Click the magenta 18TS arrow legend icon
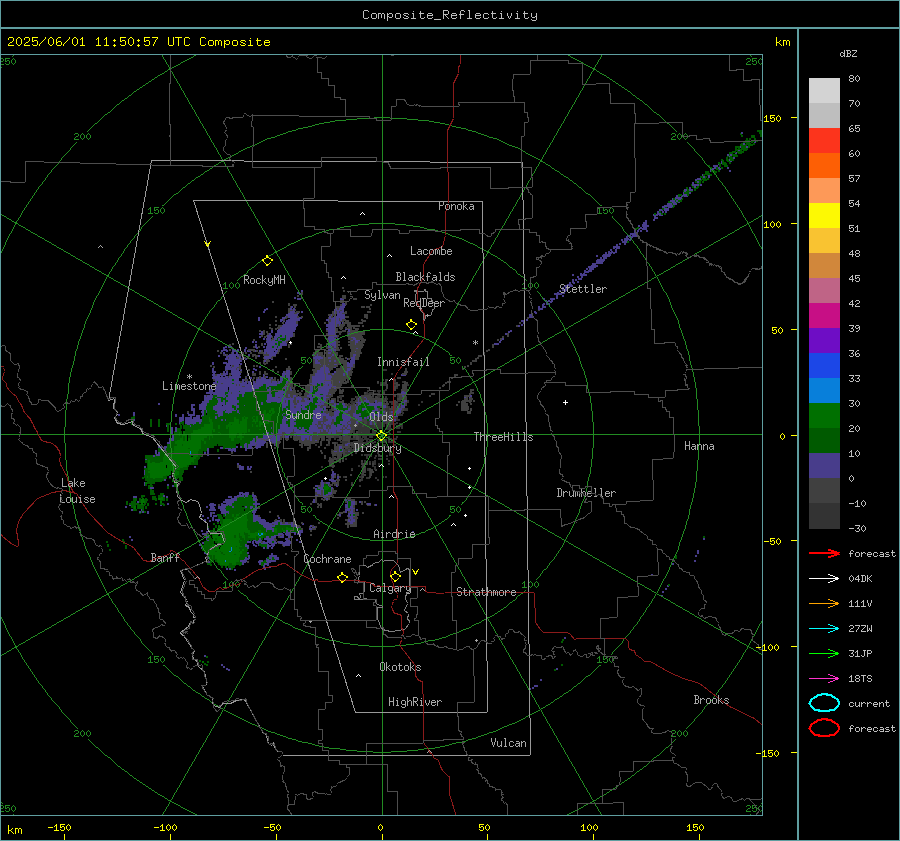This screenshot has height=841, width=900. pyautogui.click(x=824, y=679)
